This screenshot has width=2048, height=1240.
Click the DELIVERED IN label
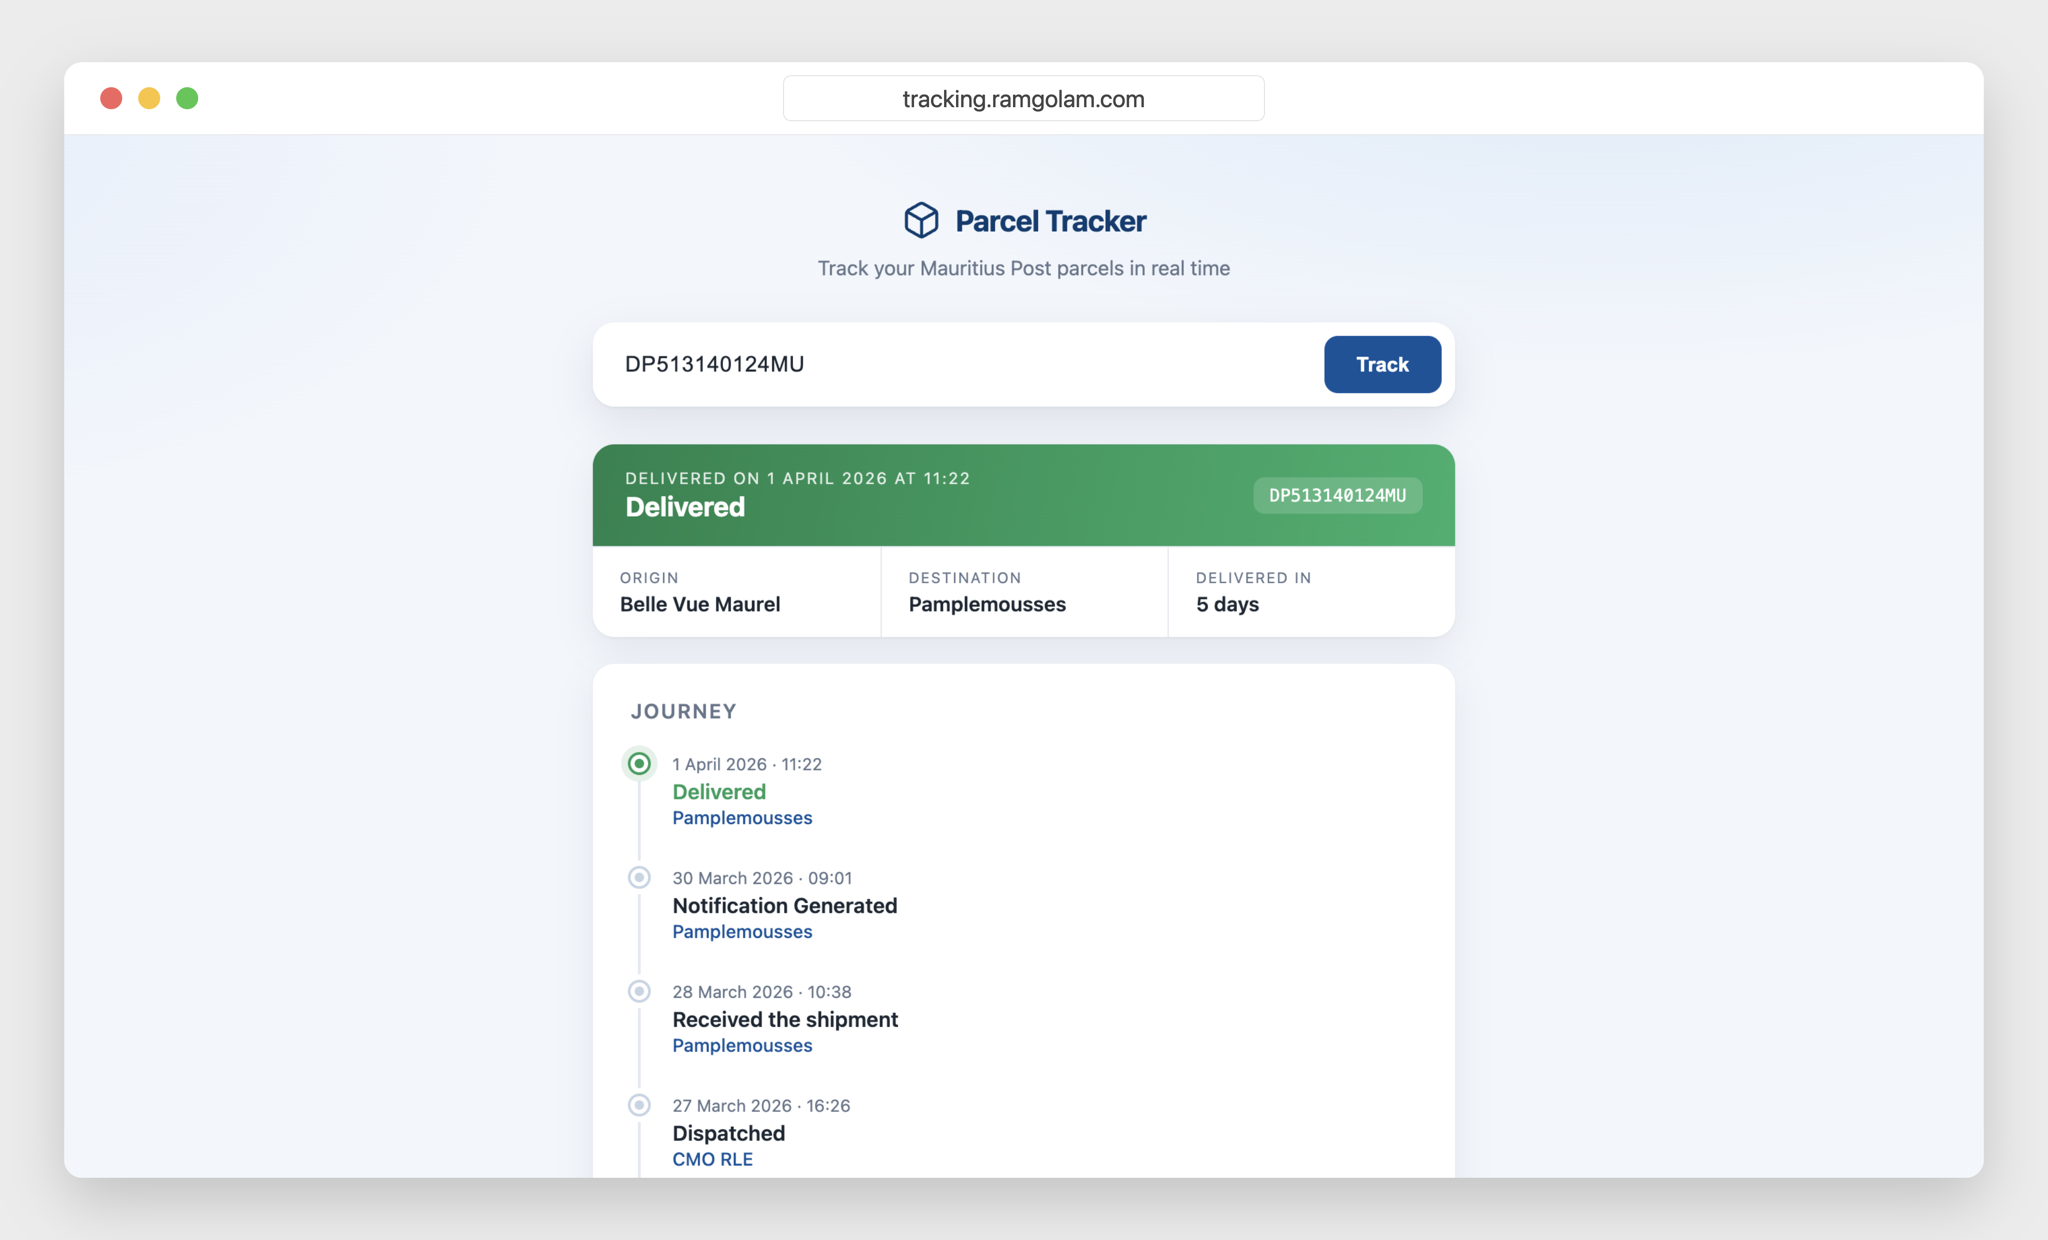pos(1253,578)
